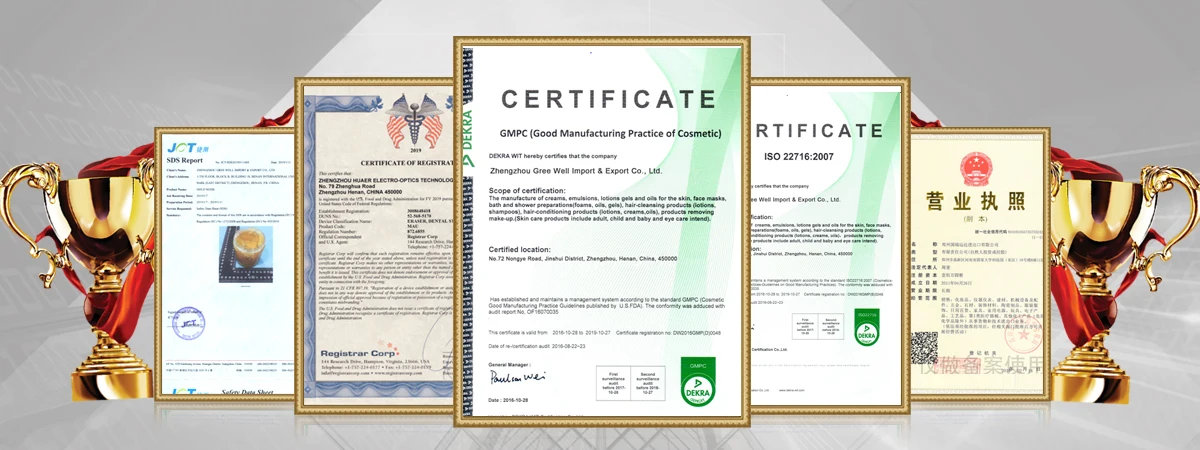1200x450 pixels.
Task: Open the SDS Report certificate image
Action: tap(225, 262)
